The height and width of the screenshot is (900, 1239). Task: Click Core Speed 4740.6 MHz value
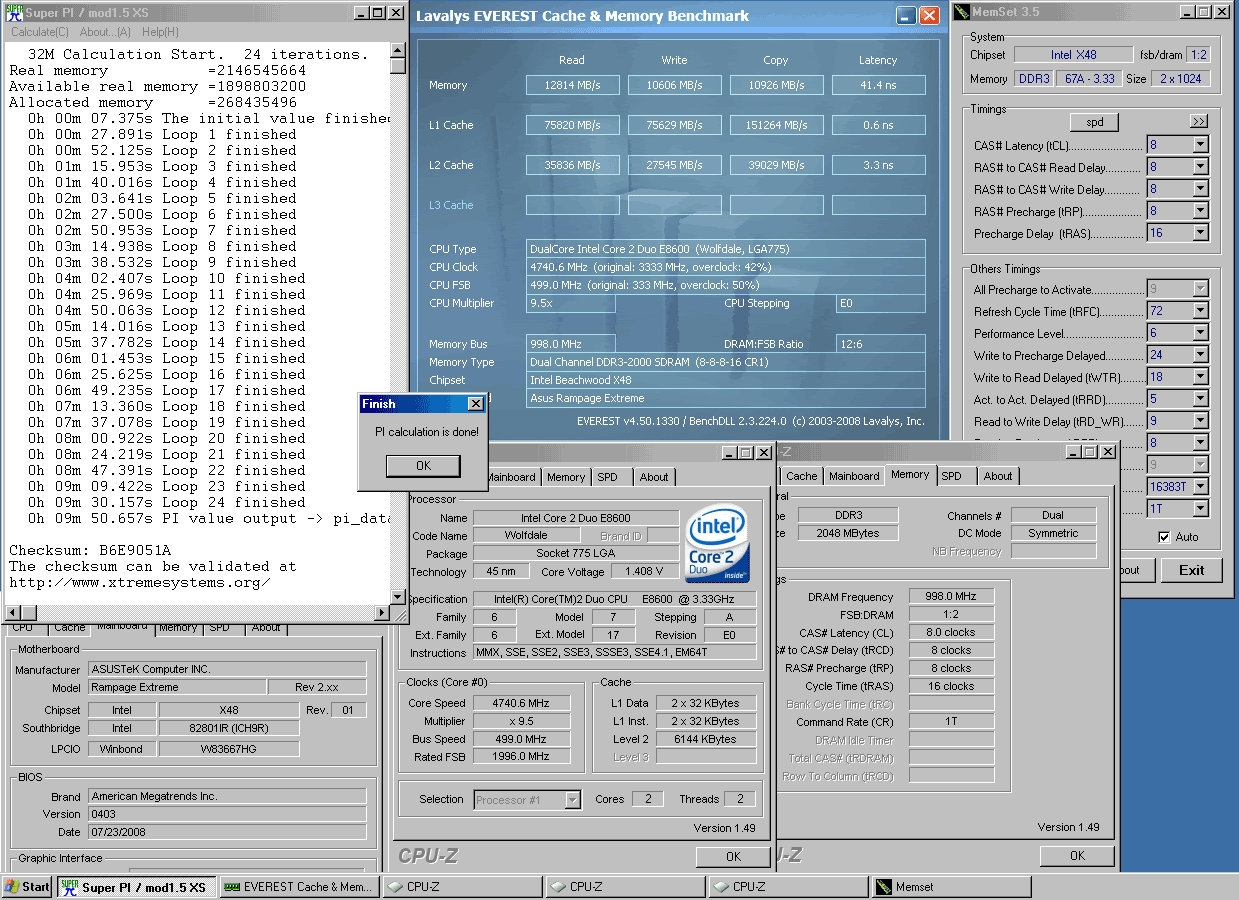click(521, 703)
